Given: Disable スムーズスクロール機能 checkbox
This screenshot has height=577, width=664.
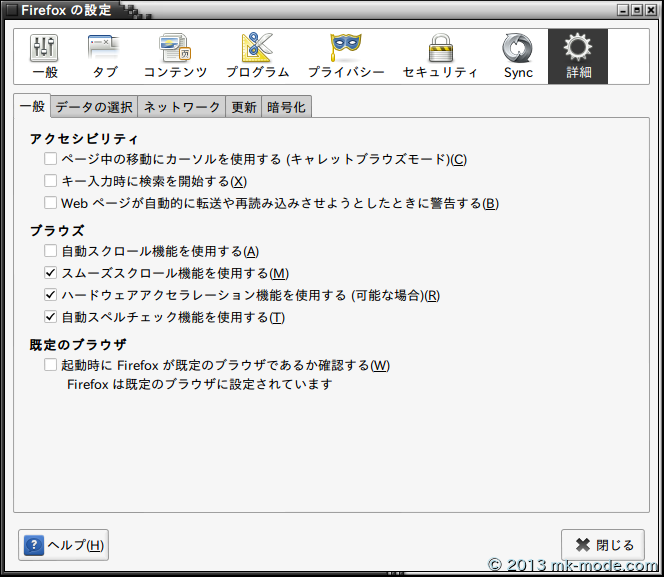Looking at the screenshot, I should 51,273.
